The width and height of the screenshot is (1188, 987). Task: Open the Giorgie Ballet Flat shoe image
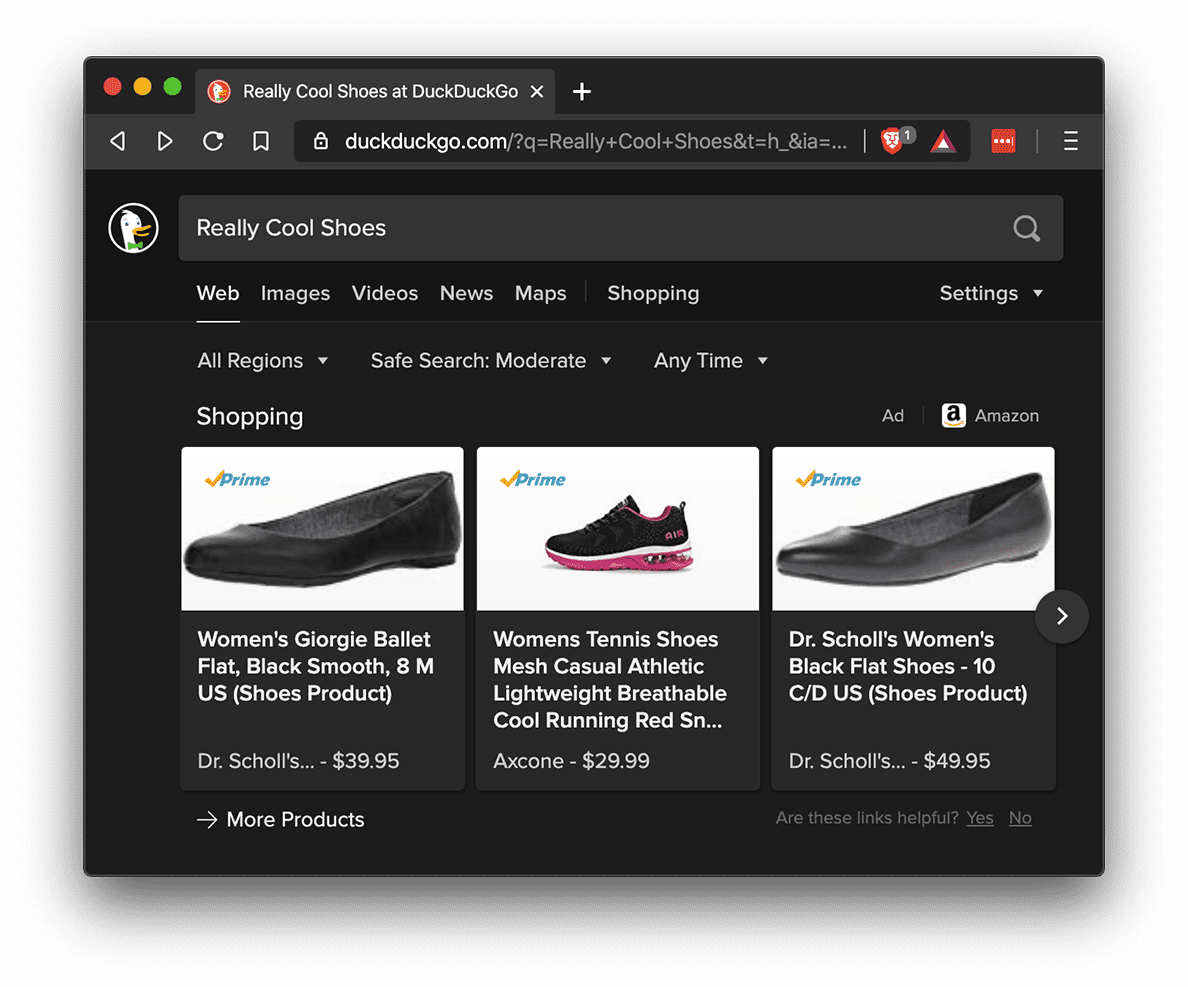click(322, 529)
